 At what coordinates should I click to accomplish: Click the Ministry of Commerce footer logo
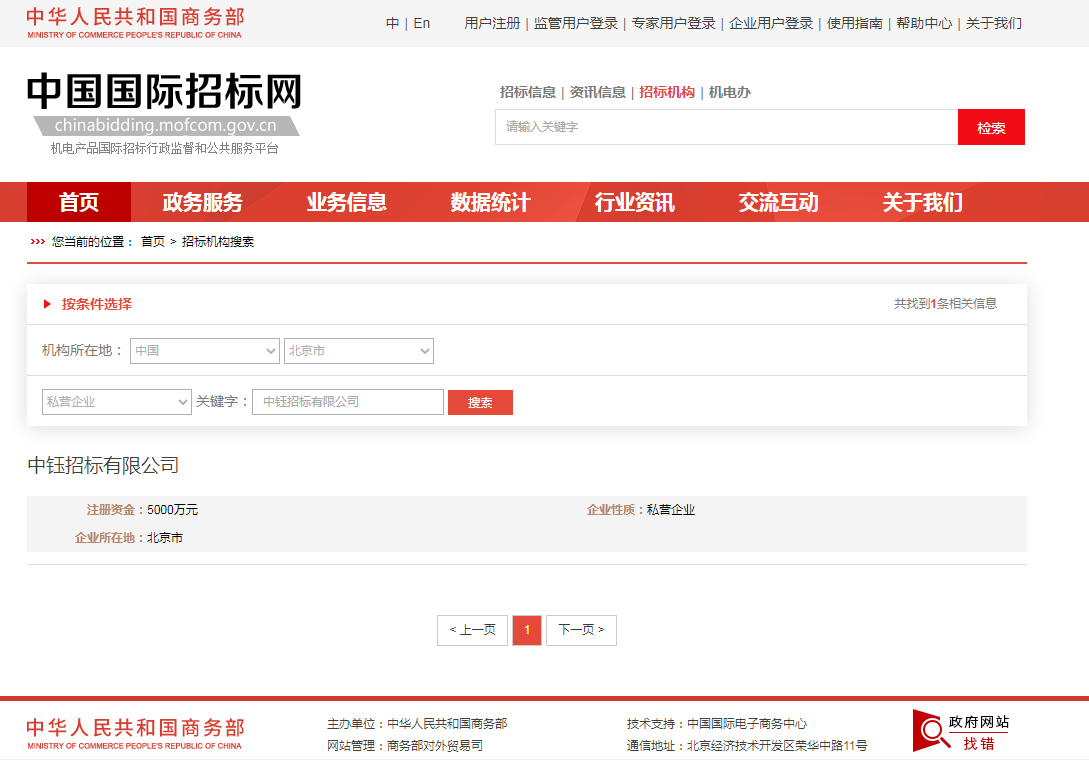[135, 734]
